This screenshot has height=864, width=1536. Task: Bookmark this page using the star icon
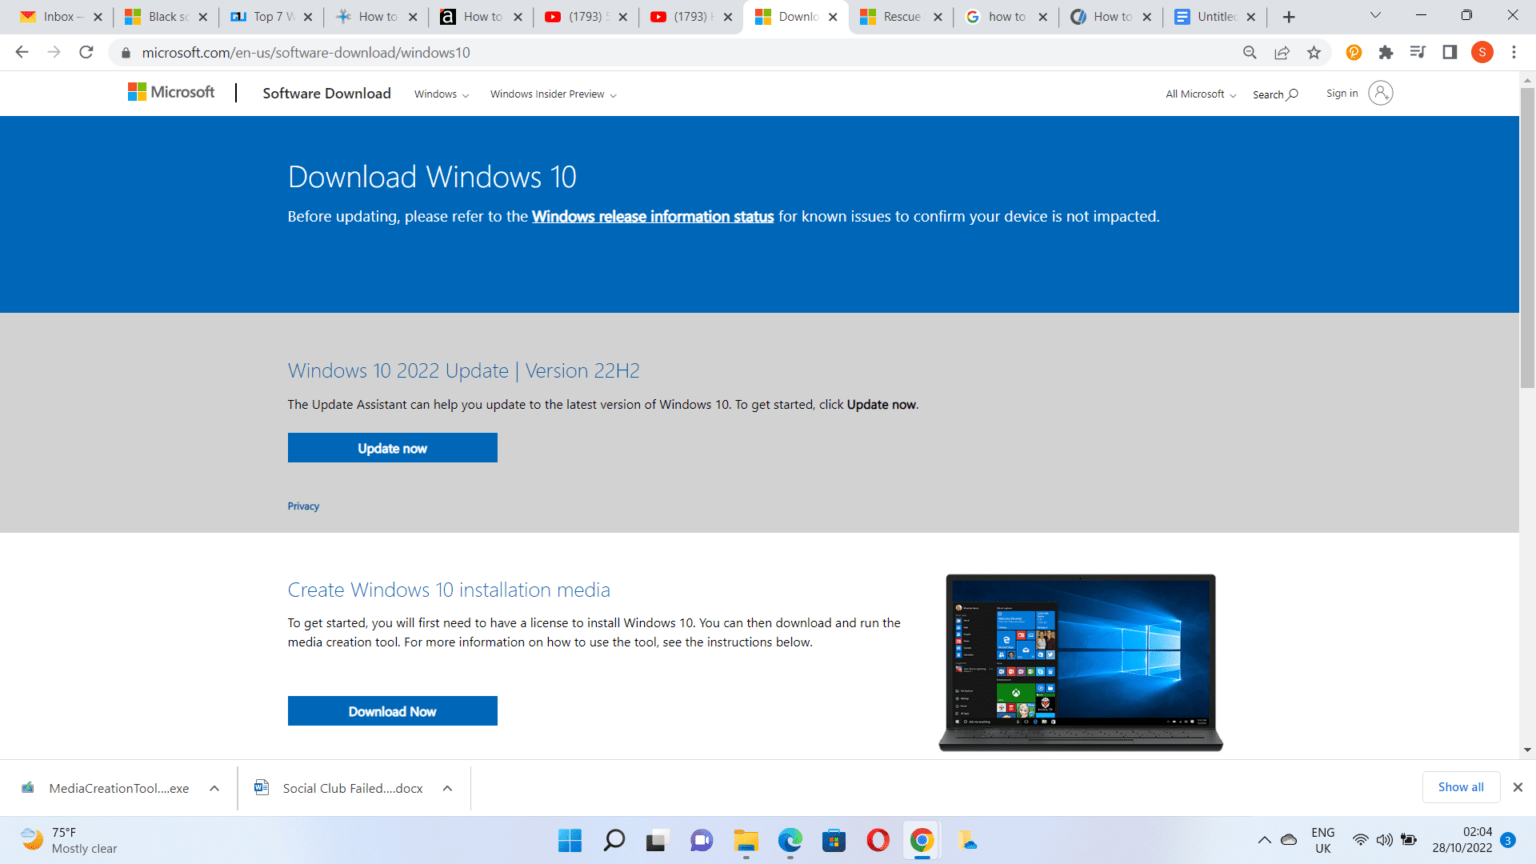pyautogui.click(x=1314, y=52)
